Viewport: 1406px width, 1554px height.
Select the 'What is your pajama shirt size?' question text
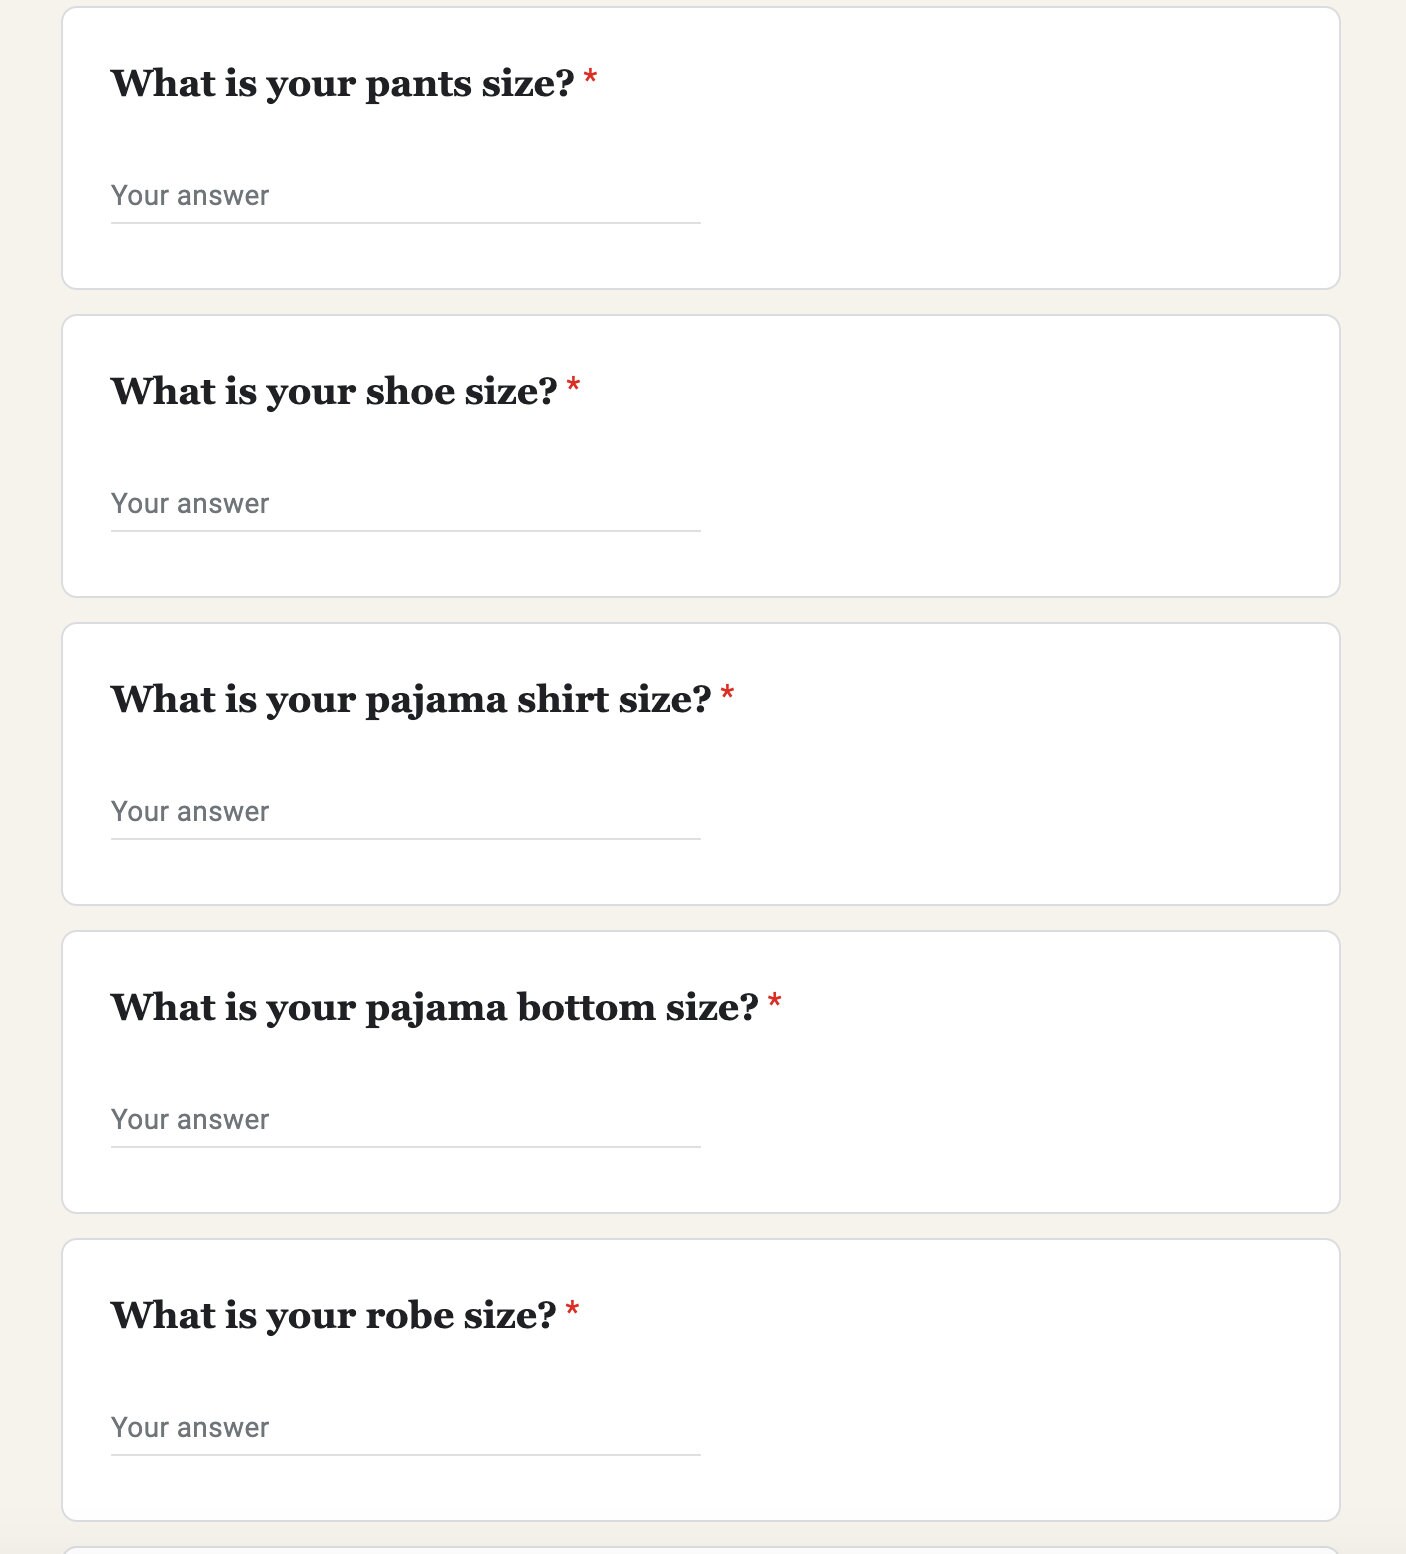(411, 700)
